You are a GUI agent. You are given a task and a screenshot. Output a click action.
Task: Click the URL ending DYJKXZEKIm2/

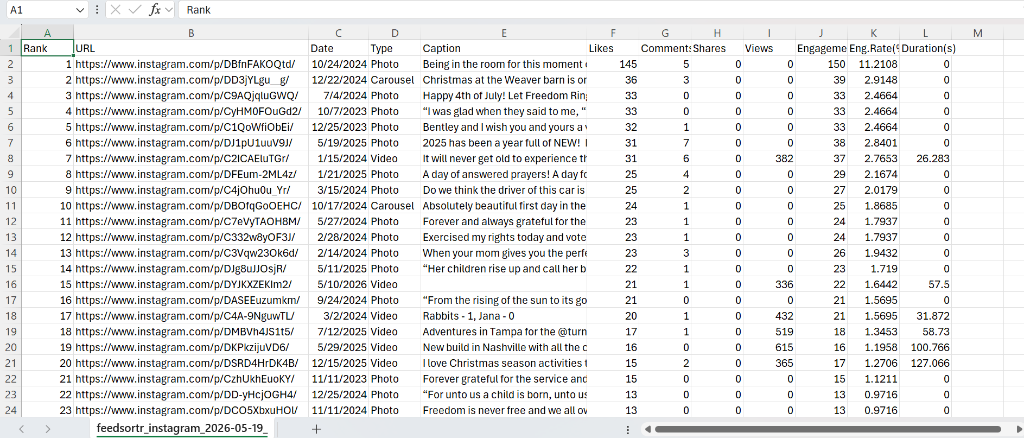point(191,284)
